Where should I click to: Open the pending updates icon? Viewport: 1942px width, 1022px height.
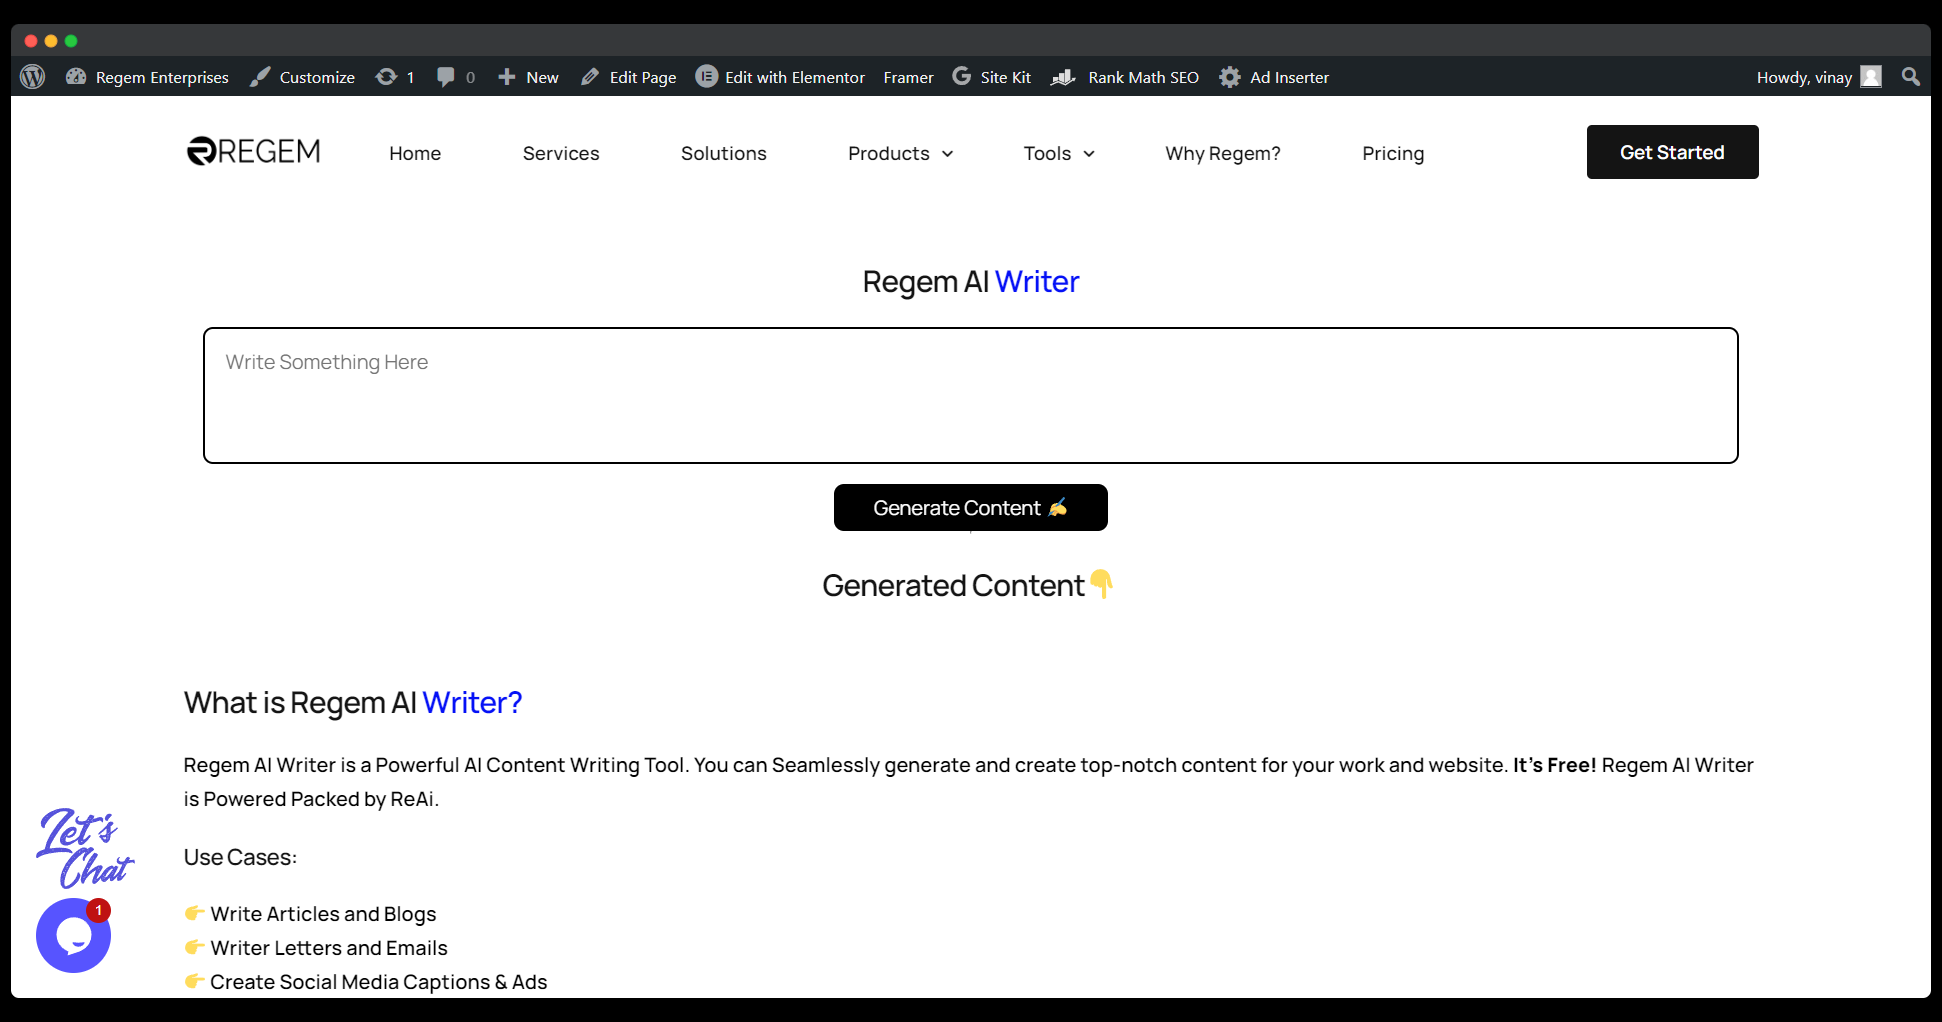tap(386, 77)
